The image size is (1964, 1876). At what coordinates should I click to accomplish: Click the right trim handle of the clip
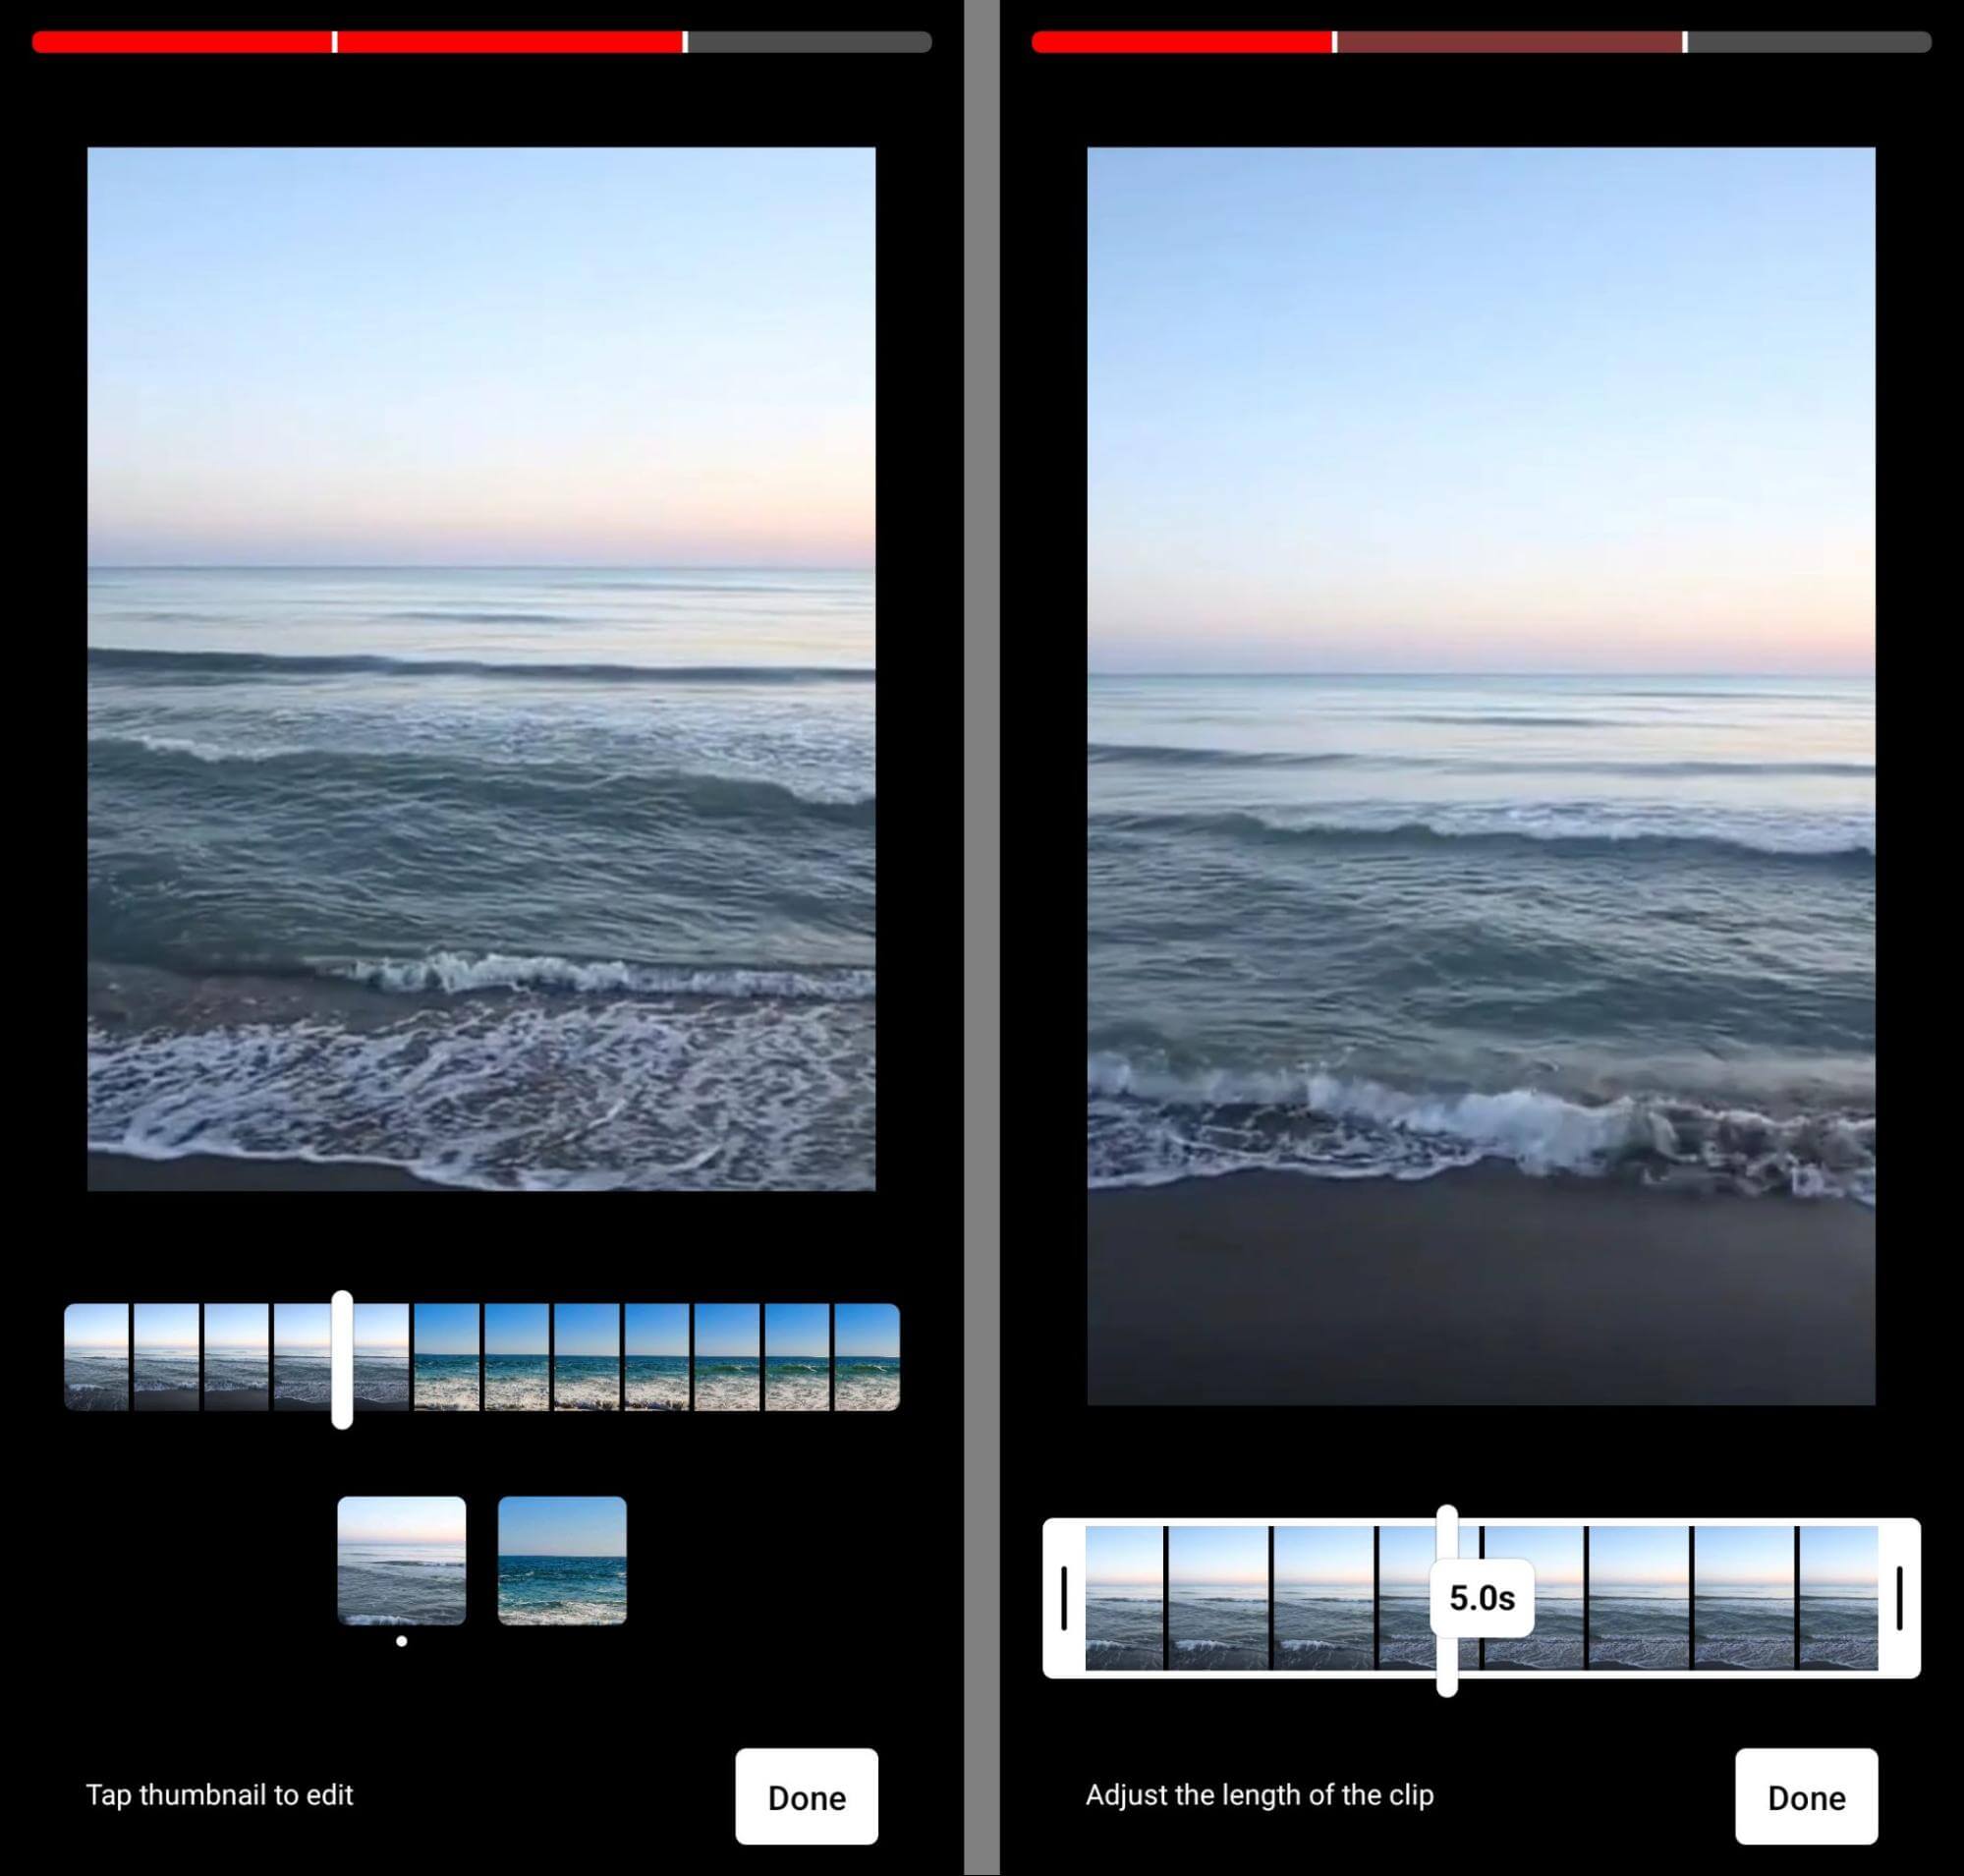tap(1899, 1598)
